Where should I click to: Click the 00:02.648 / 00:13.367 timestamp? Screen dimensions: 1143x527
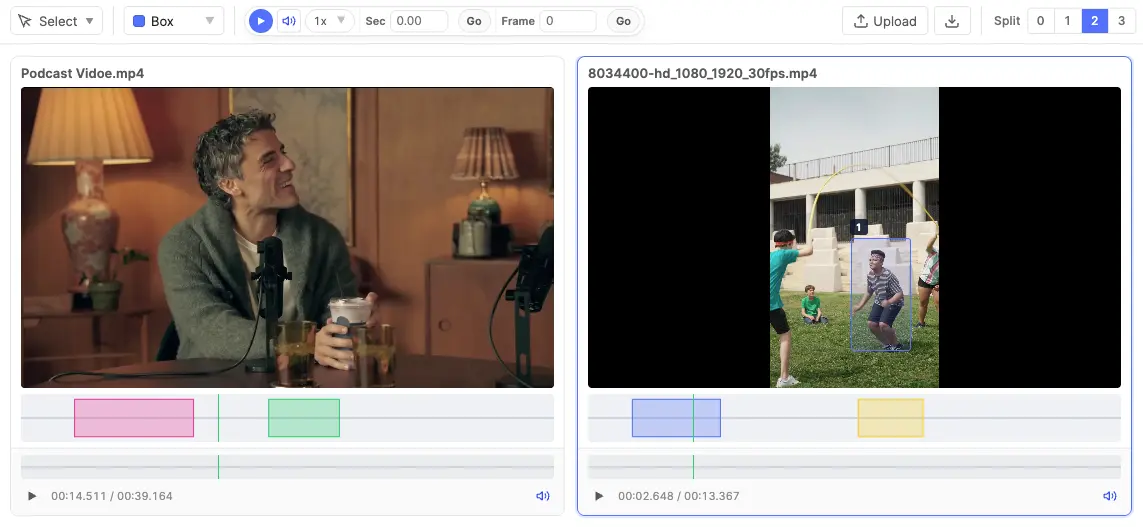click(x=679, y=496)
